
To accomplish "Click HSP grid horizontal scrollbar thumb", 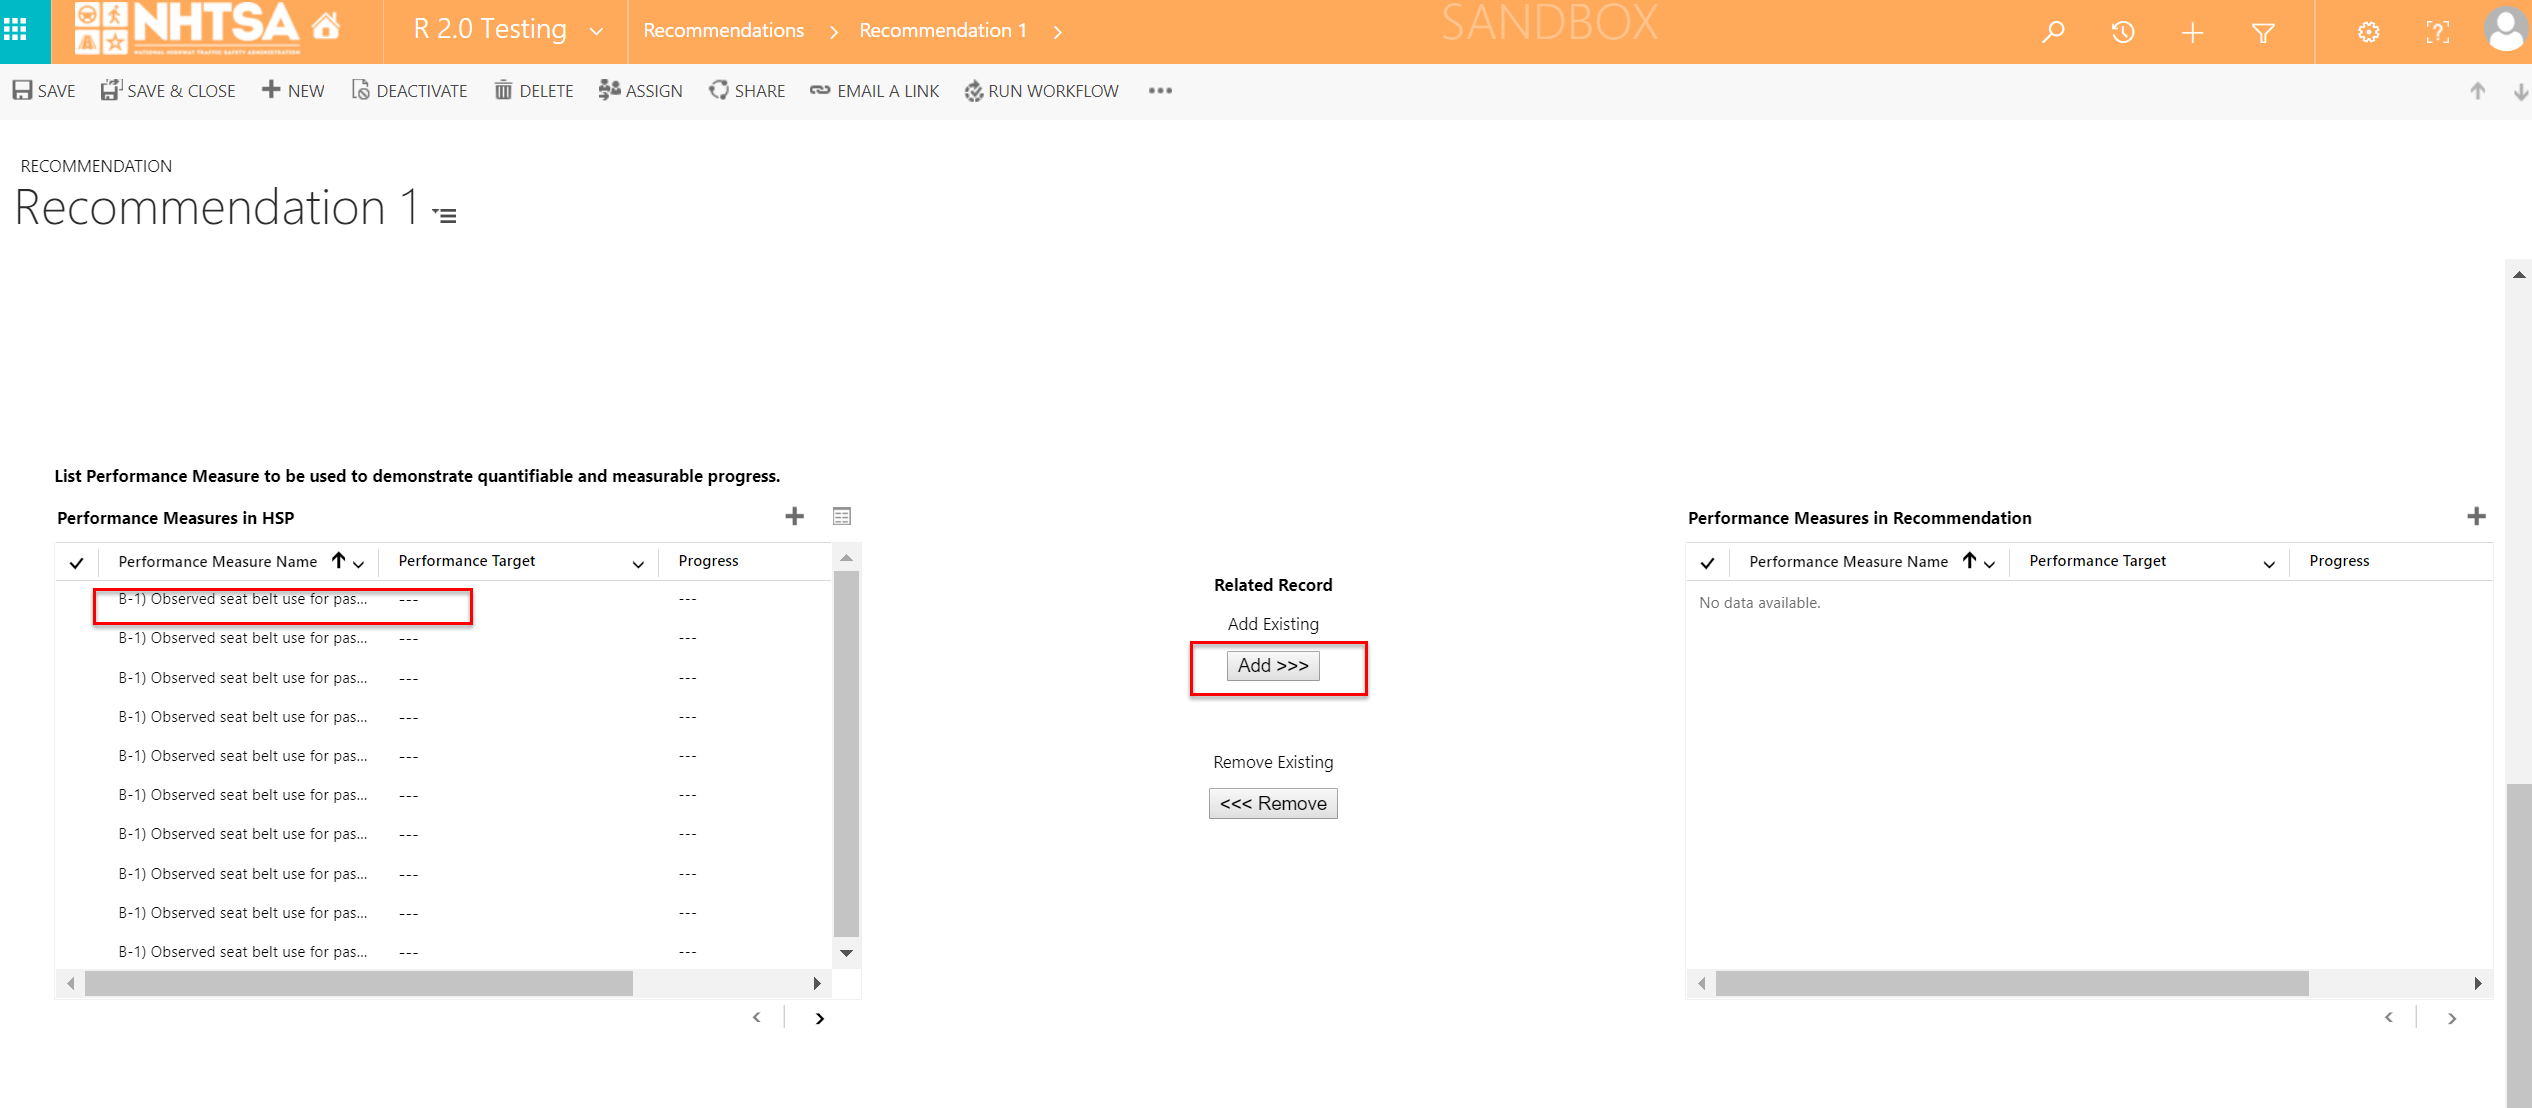I will (x=358, y=984).
